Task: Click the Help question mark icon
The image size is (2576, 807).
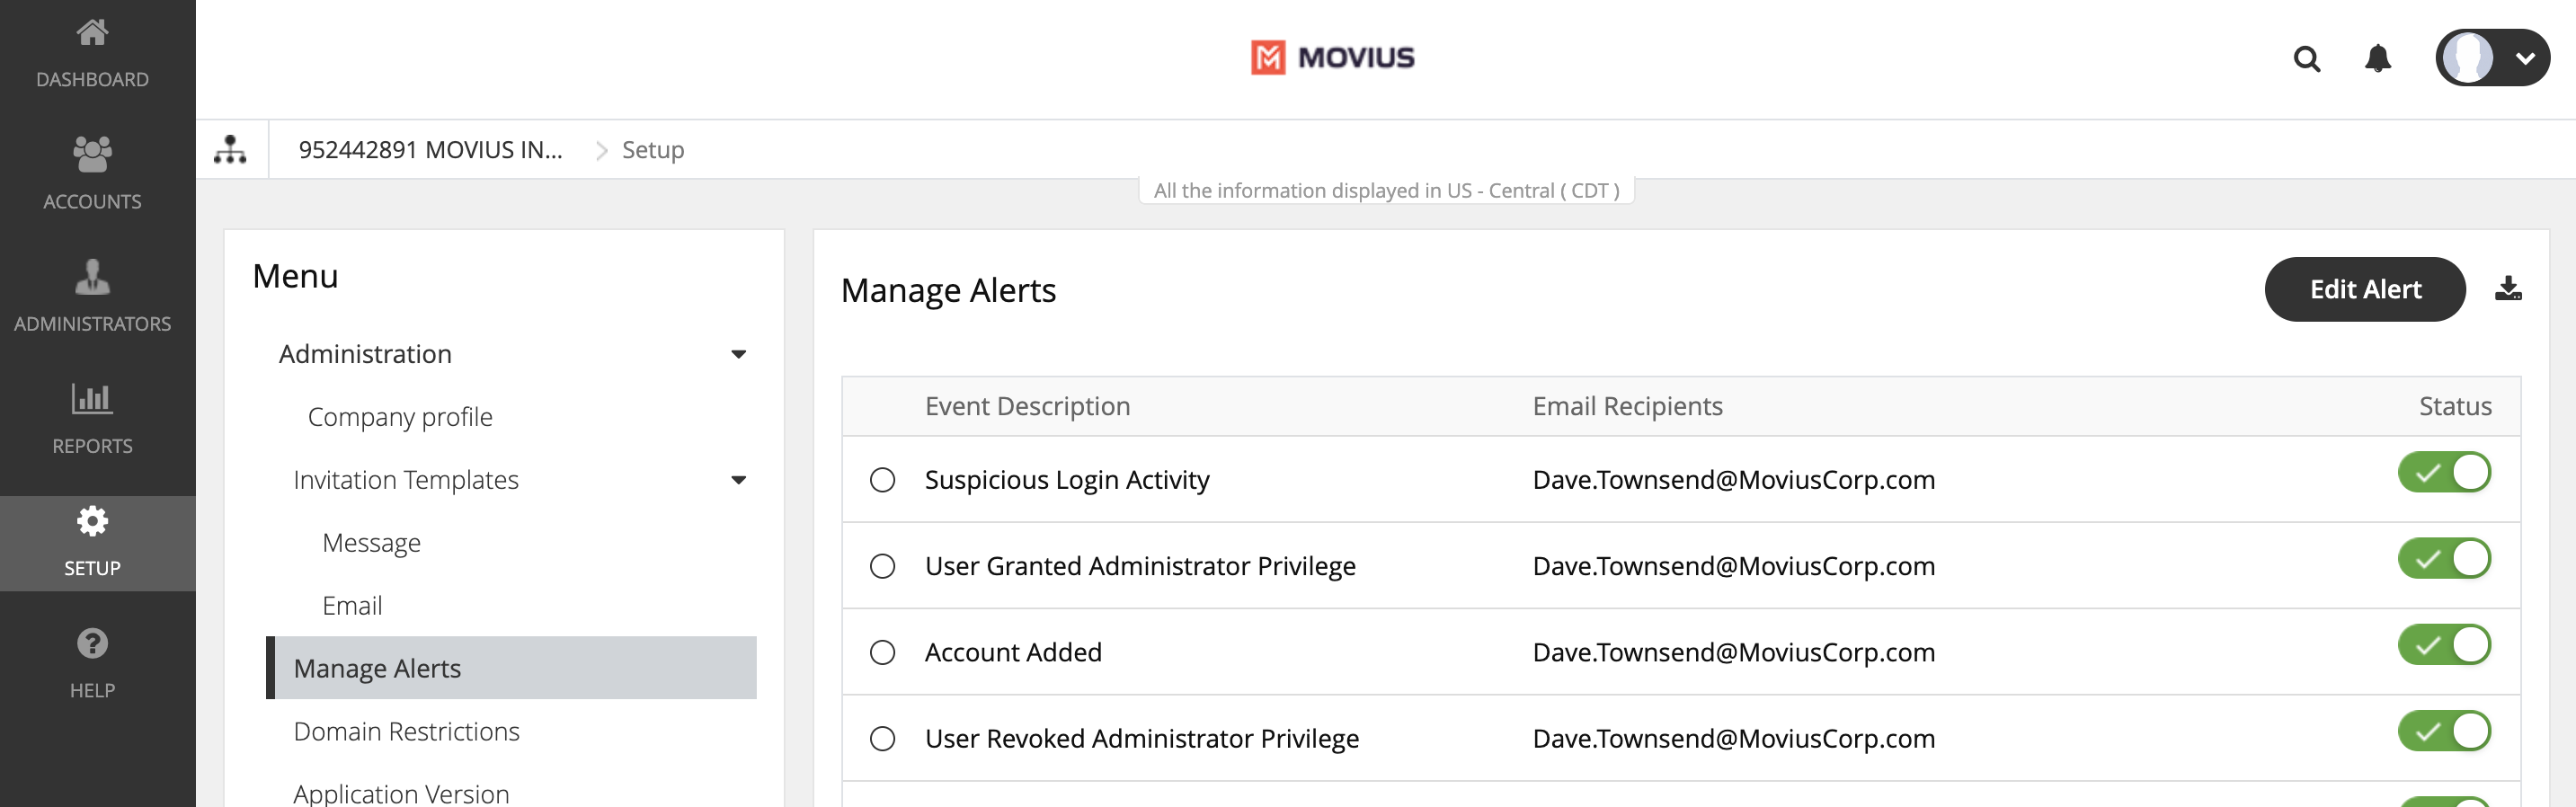Action: 92,643
